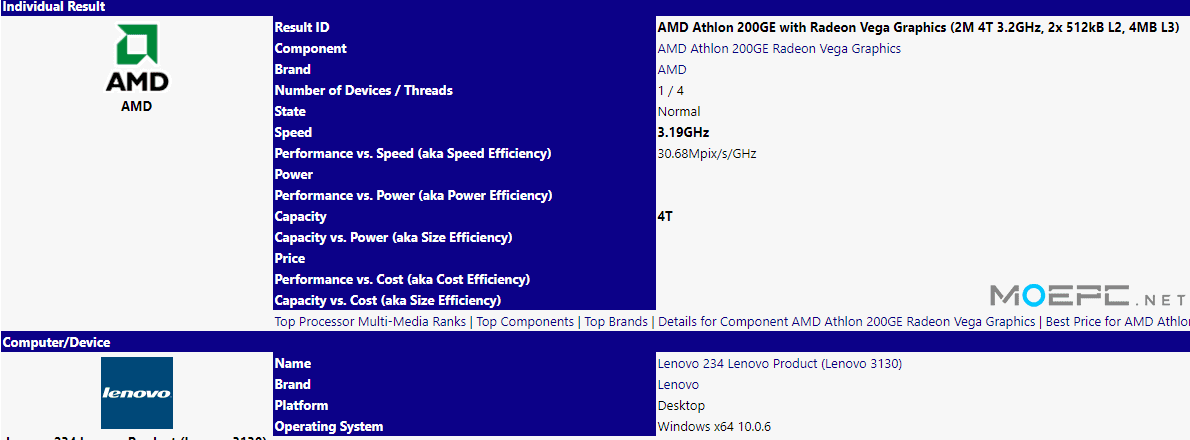Click Windows x64 10.0.6 operating system value
This screenshot has width=1190, height=440.
(715, 426)
